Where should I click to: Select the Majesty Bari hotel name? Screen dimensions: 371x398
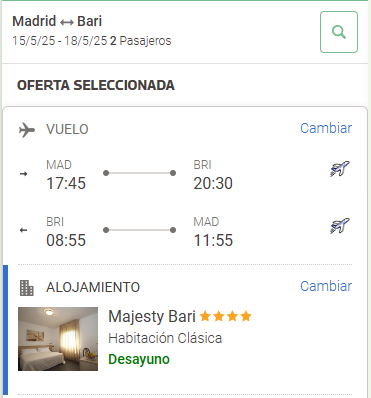point(152,316)
